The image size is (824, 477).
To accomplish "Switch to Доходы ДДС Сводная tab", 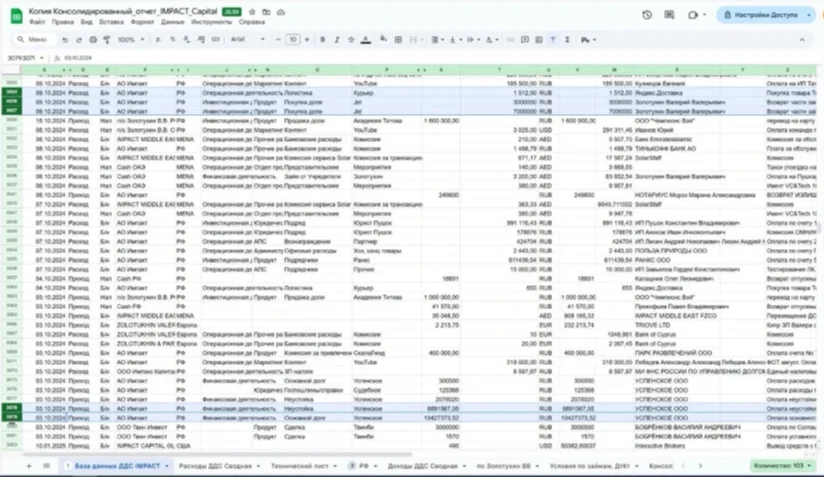I will click(x=427, y=466).
